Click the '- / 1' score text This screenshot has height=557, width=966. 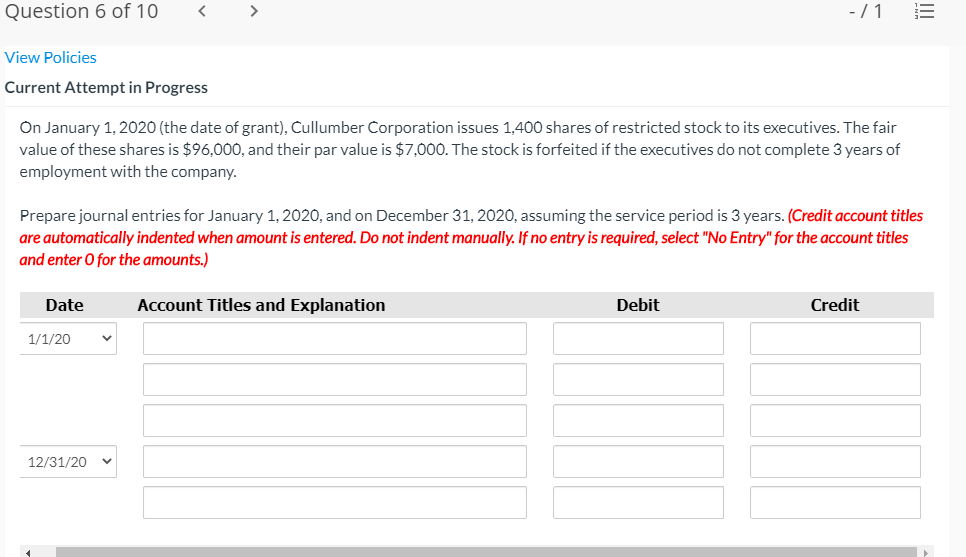coord(866,11)
